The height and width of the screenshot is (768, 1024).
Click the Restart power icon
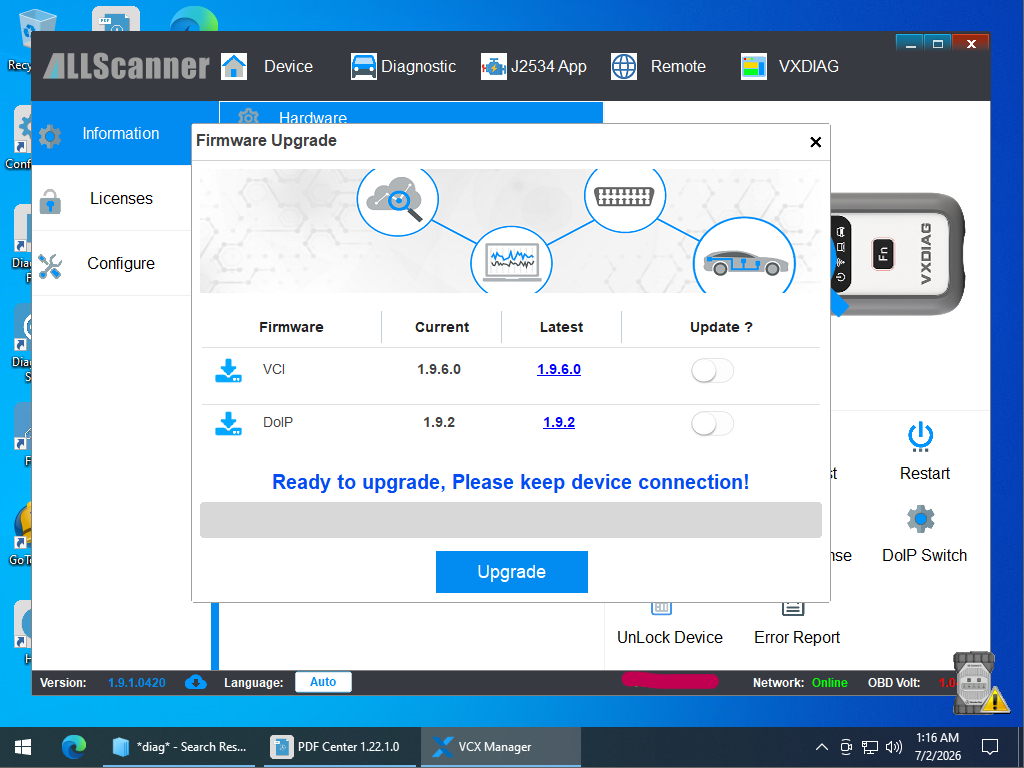(920, 436)
